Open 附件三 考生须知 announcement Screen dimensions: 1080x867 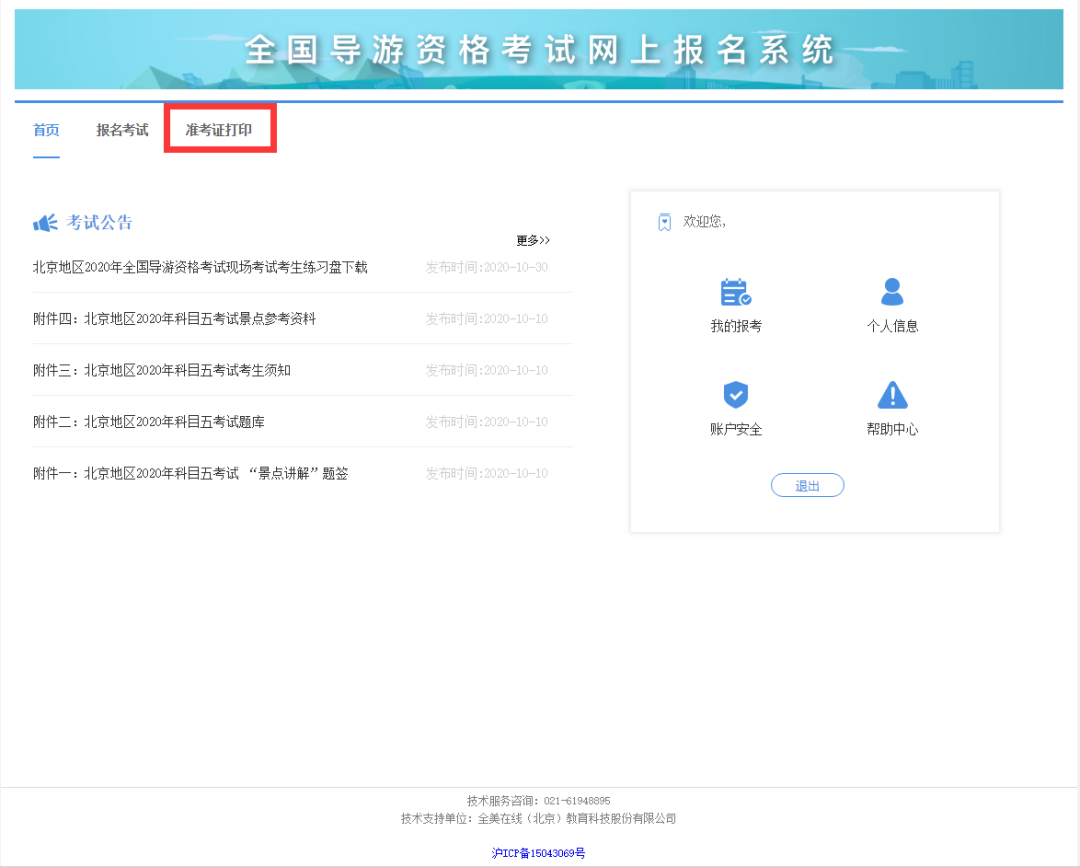(x=162, y=370)
